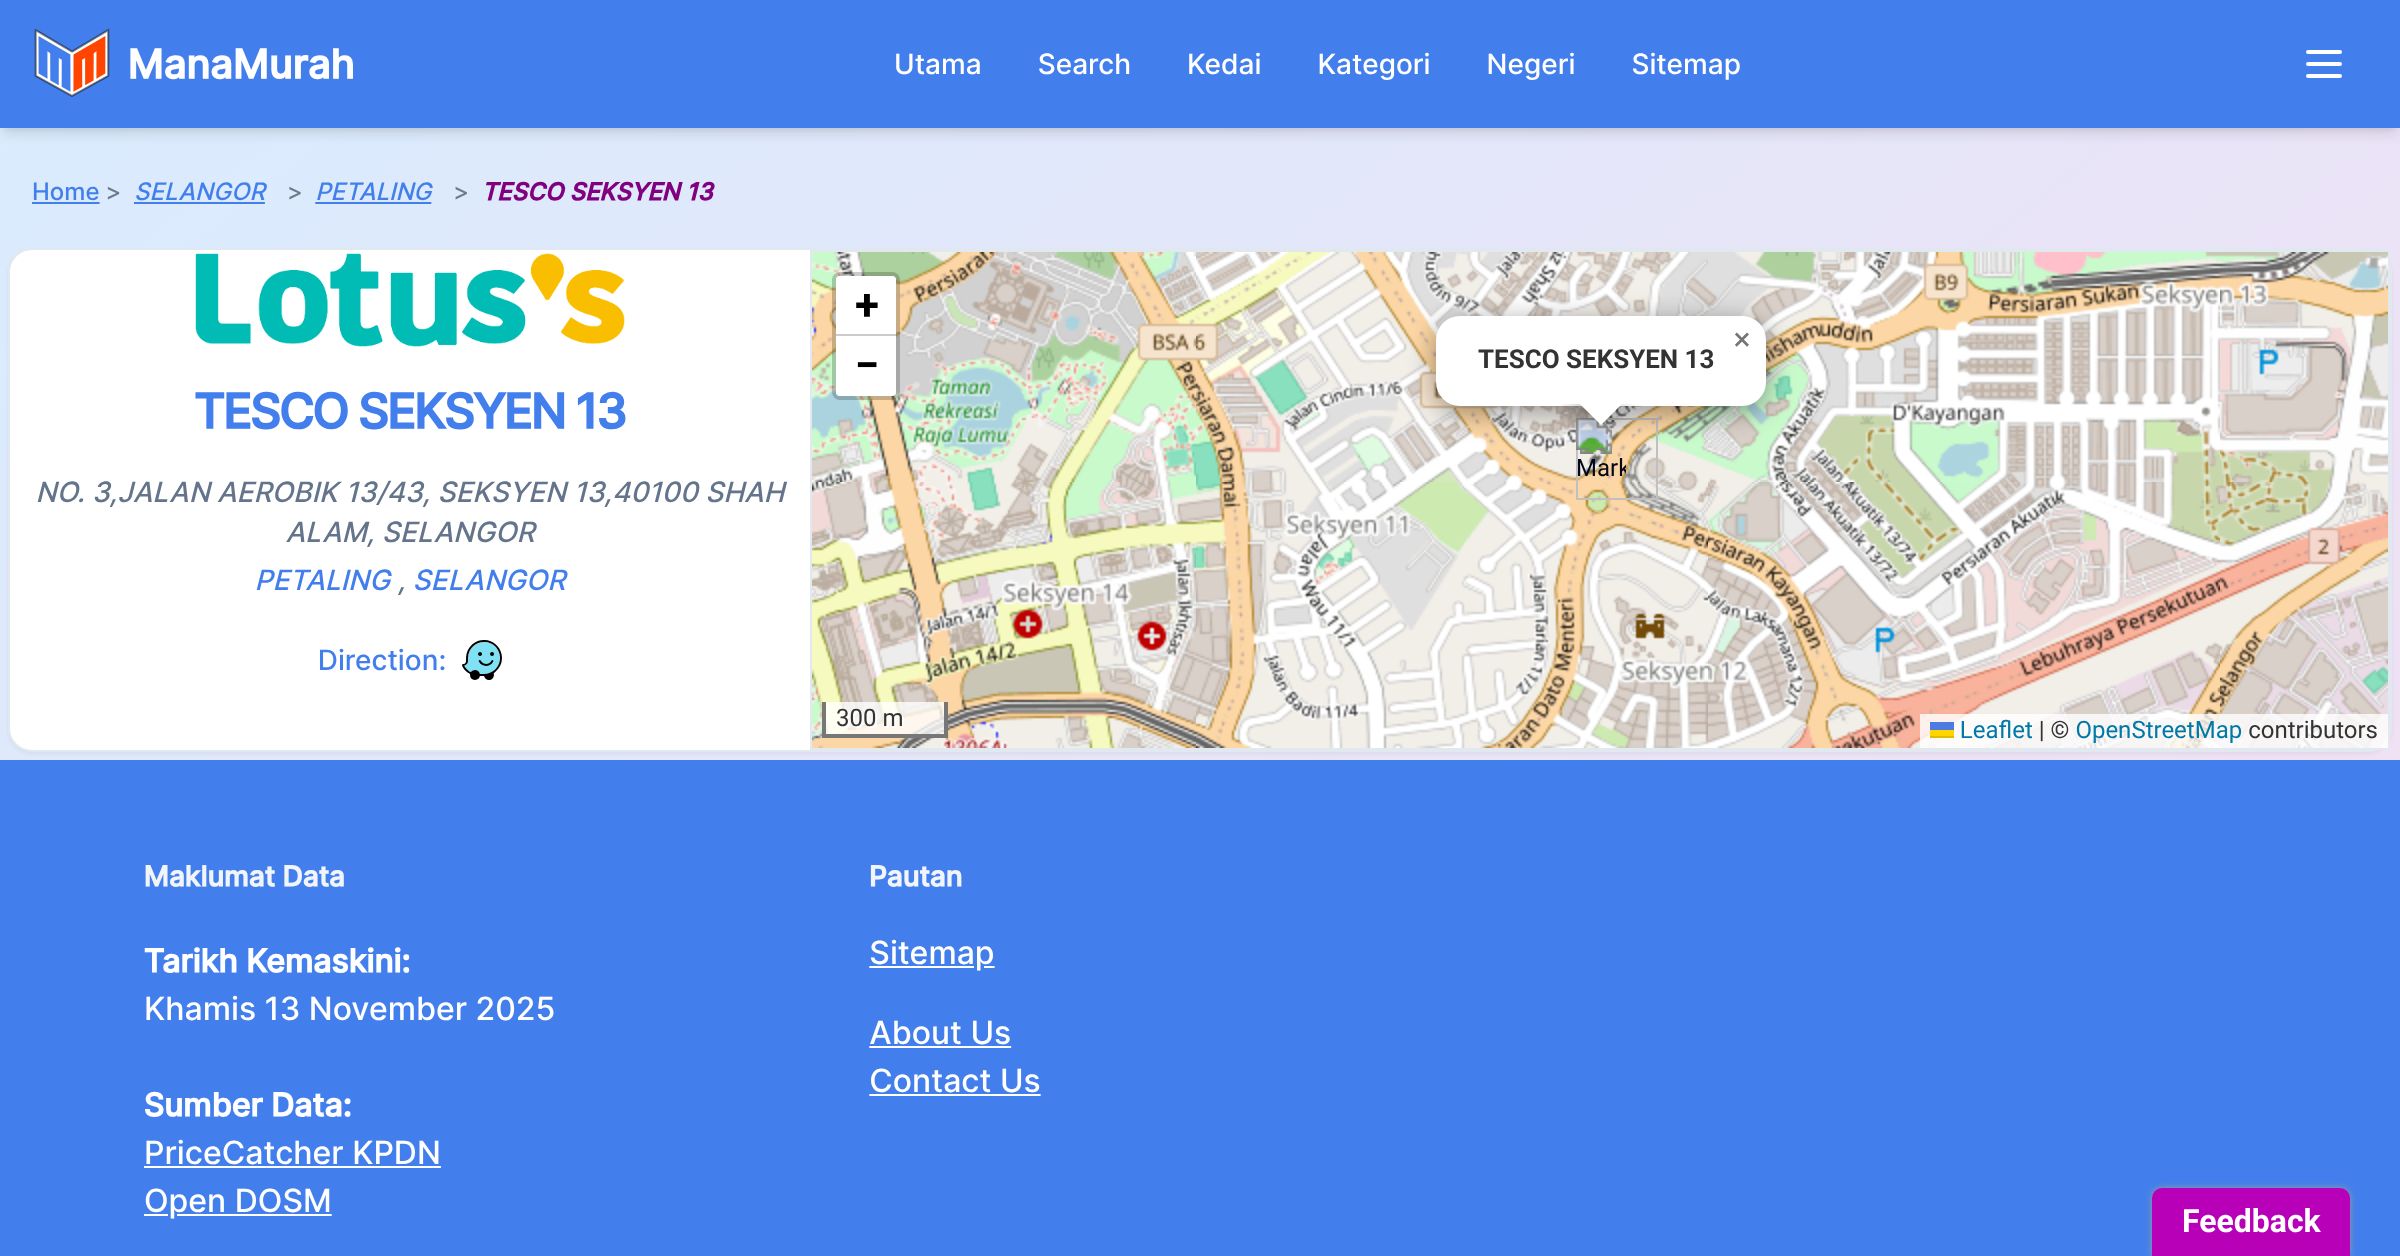Zoom in on the map

866,306
